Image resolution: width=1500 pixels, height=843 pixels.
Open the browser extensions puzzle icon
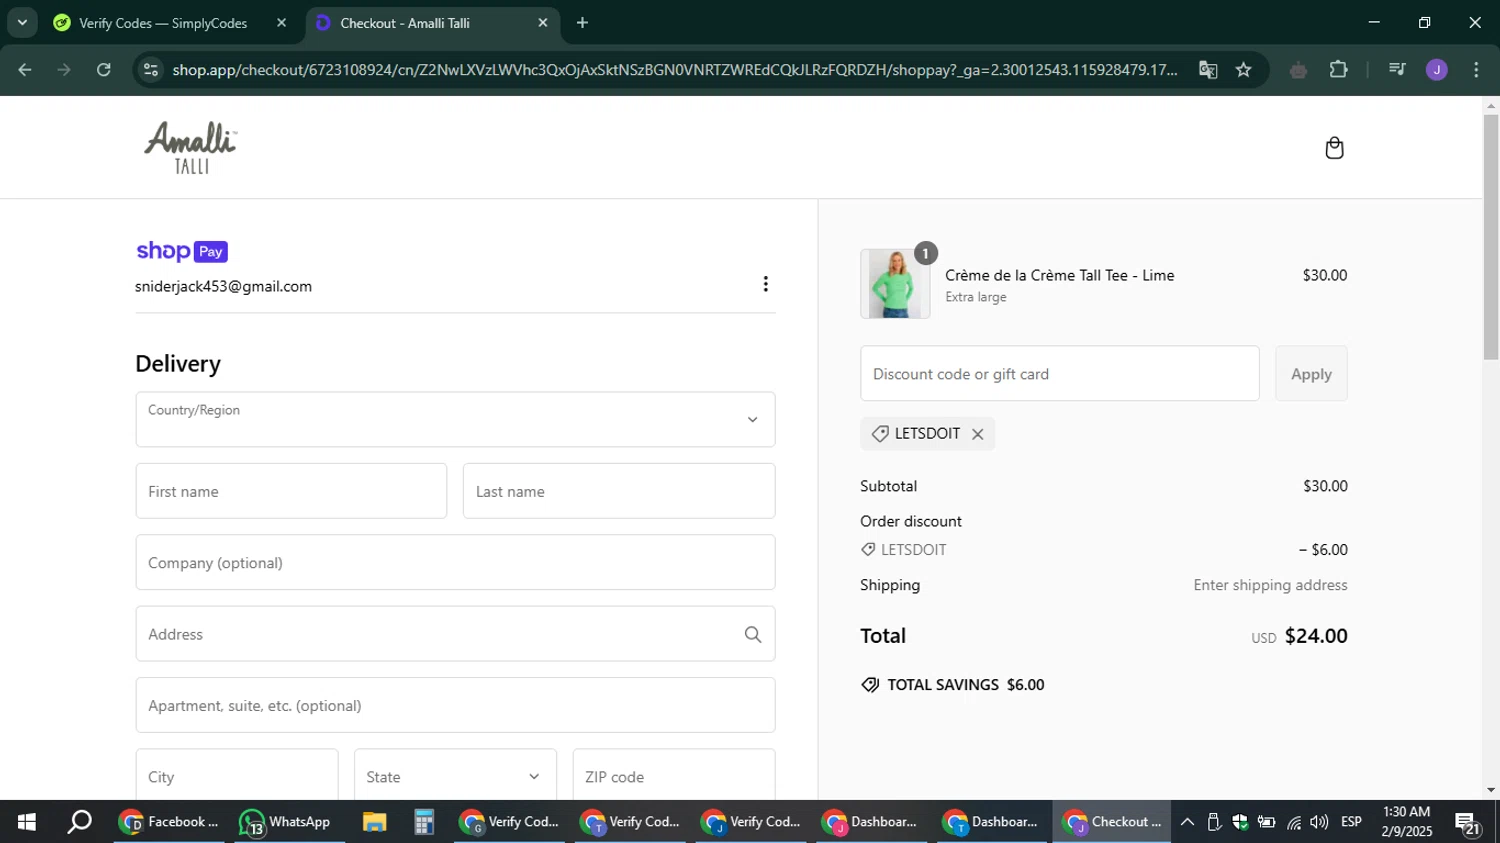1338,70
